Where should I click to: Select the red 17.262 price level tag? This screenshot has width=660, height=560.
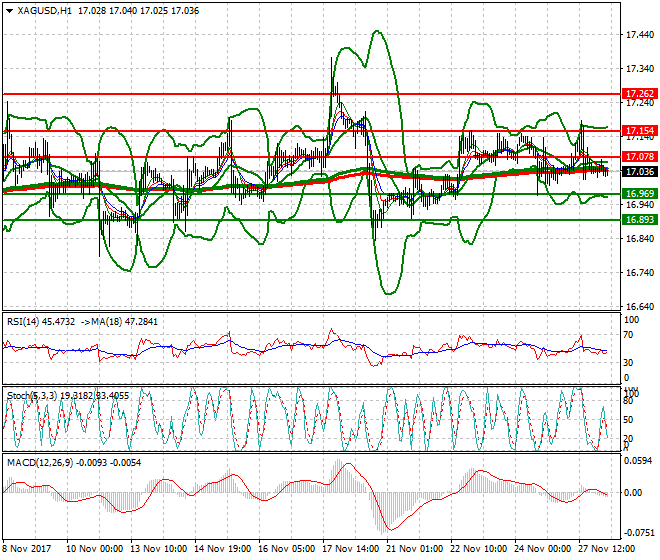click(639, 93)
